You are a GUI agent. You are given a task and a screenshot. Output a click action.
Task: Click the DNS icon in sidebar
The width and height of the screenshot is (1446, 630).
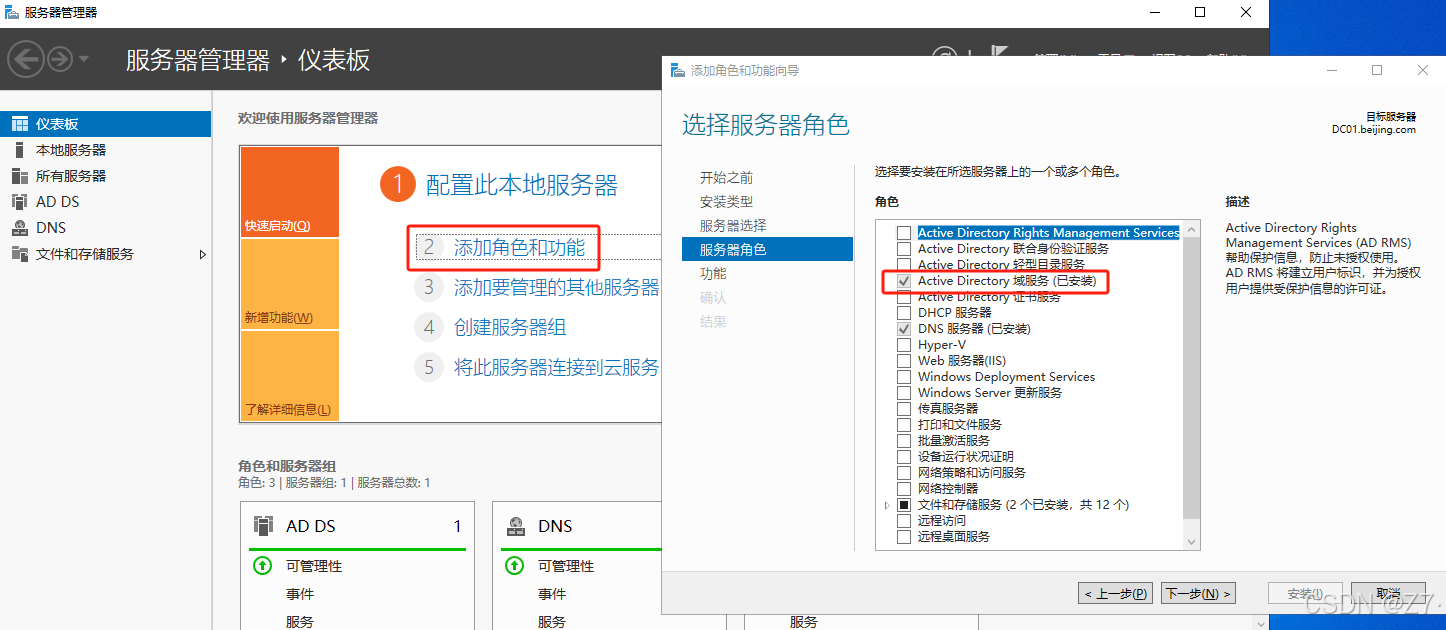19,228
